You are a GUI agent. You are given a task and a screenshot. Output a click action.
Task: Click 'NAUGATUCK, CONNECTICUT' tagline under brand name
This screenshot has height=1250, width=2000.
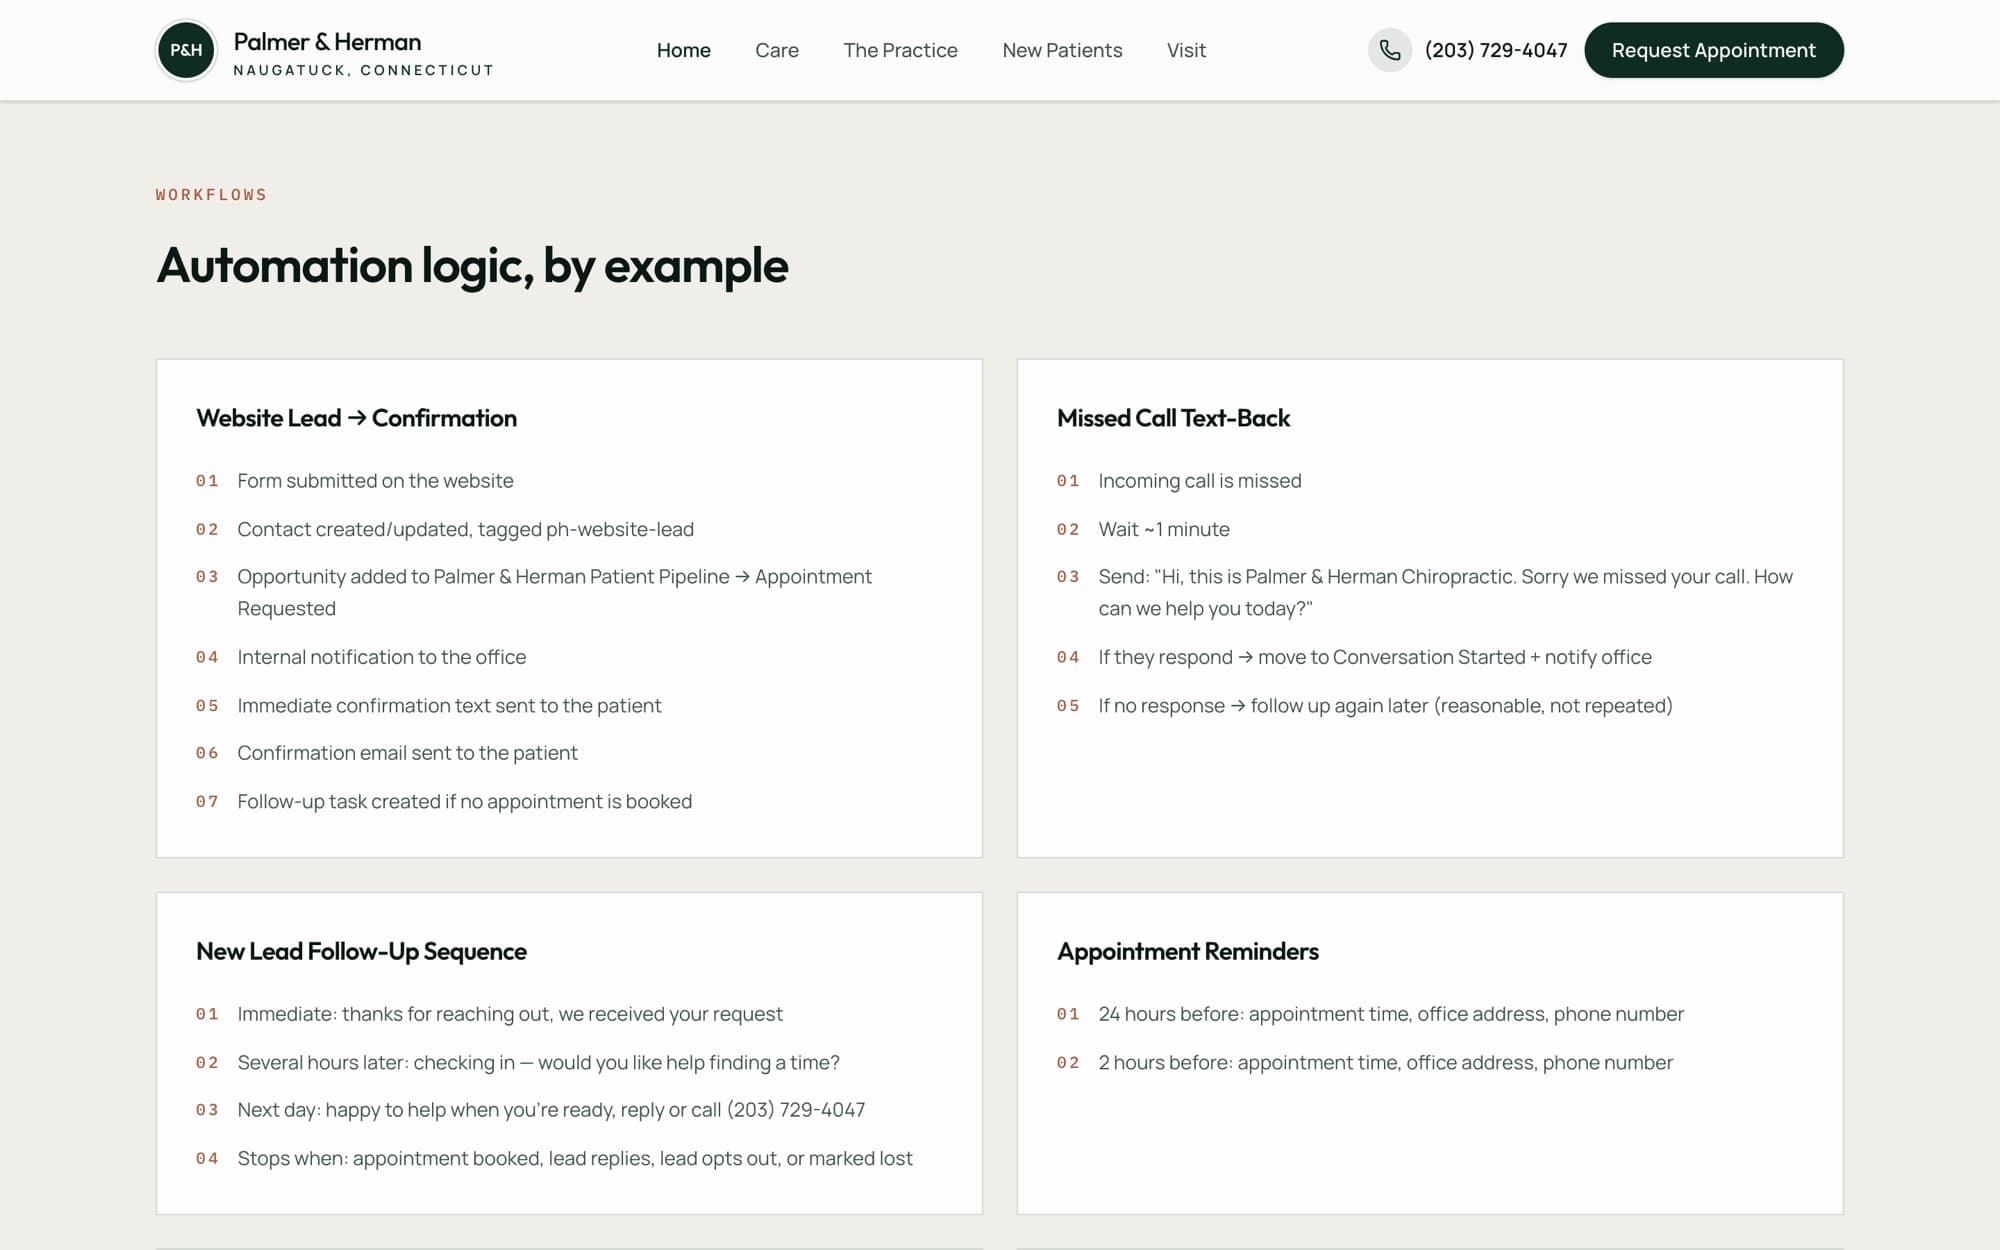pyautogui.click(x=363, y=70)
